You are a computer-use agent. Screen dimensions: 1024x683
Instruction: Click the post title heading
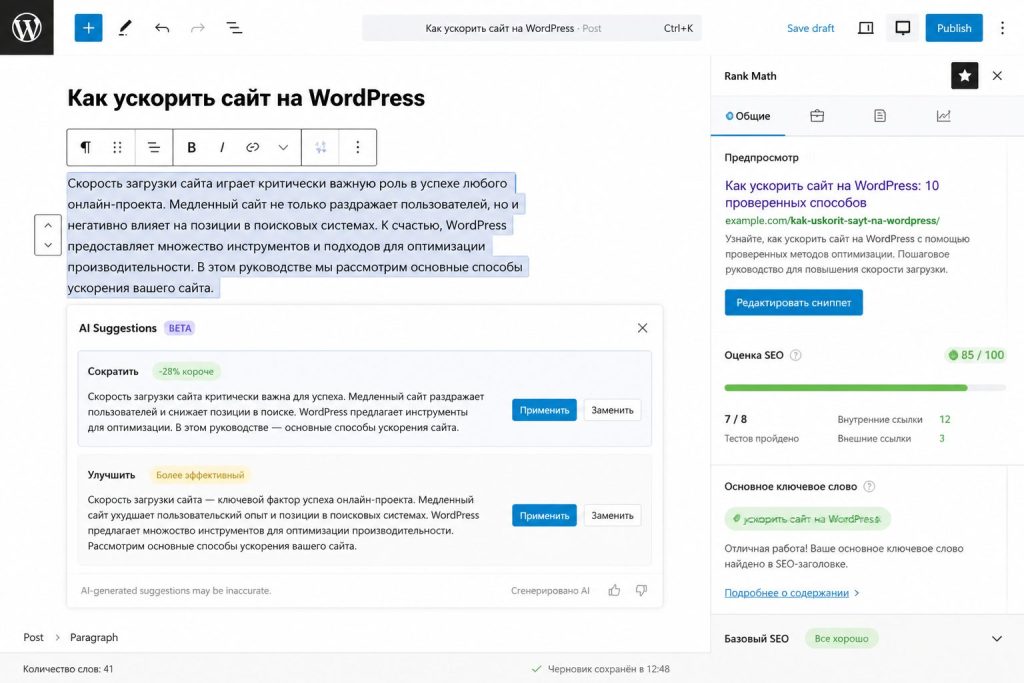(x=246, y=98)
